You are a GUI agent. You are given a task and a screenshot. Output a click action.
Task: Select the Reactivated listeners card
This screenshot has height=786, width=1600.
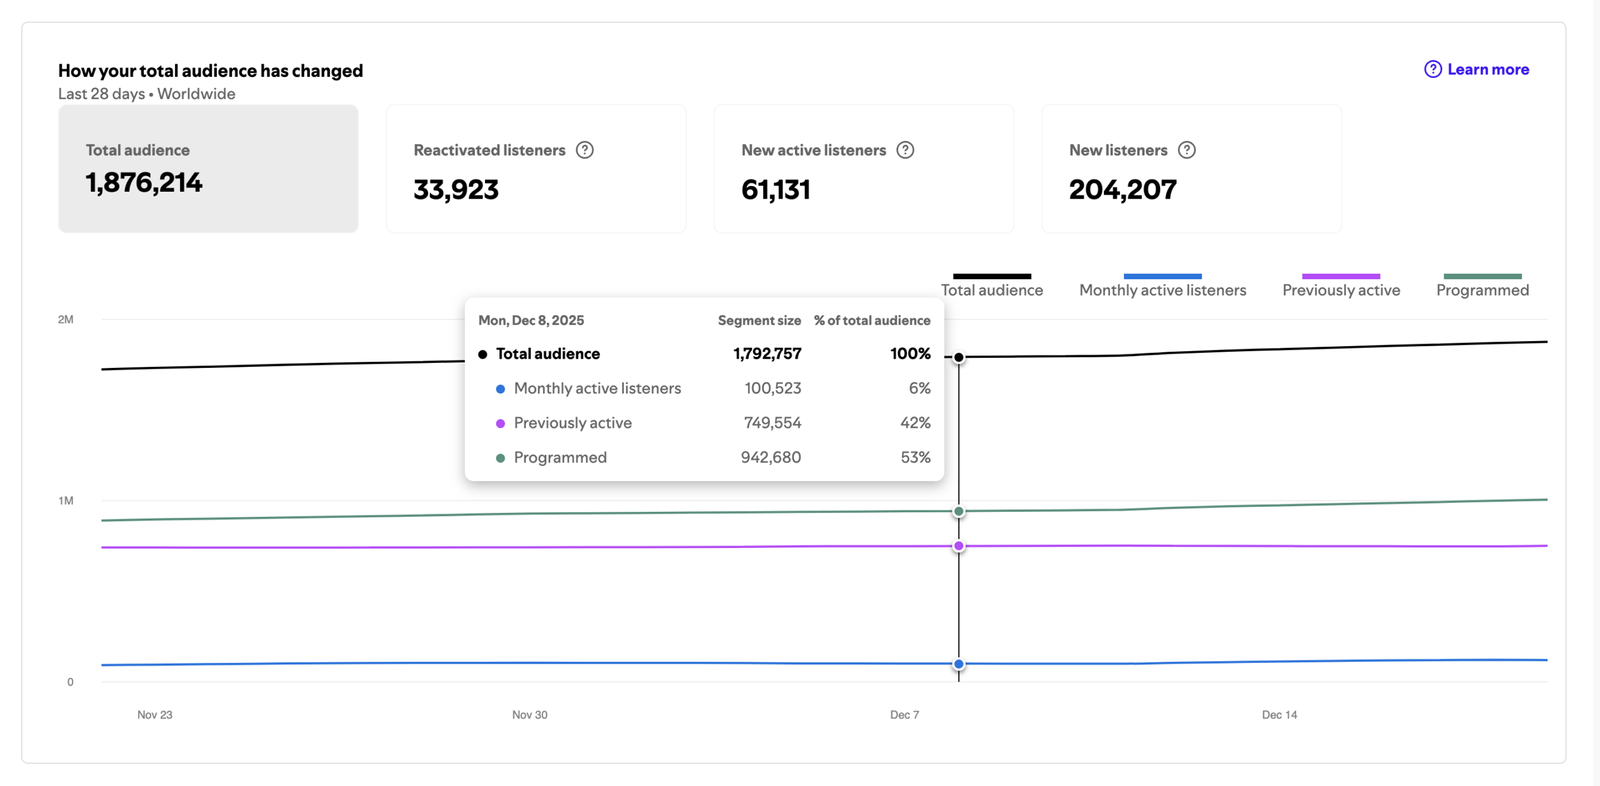[536, 169]
